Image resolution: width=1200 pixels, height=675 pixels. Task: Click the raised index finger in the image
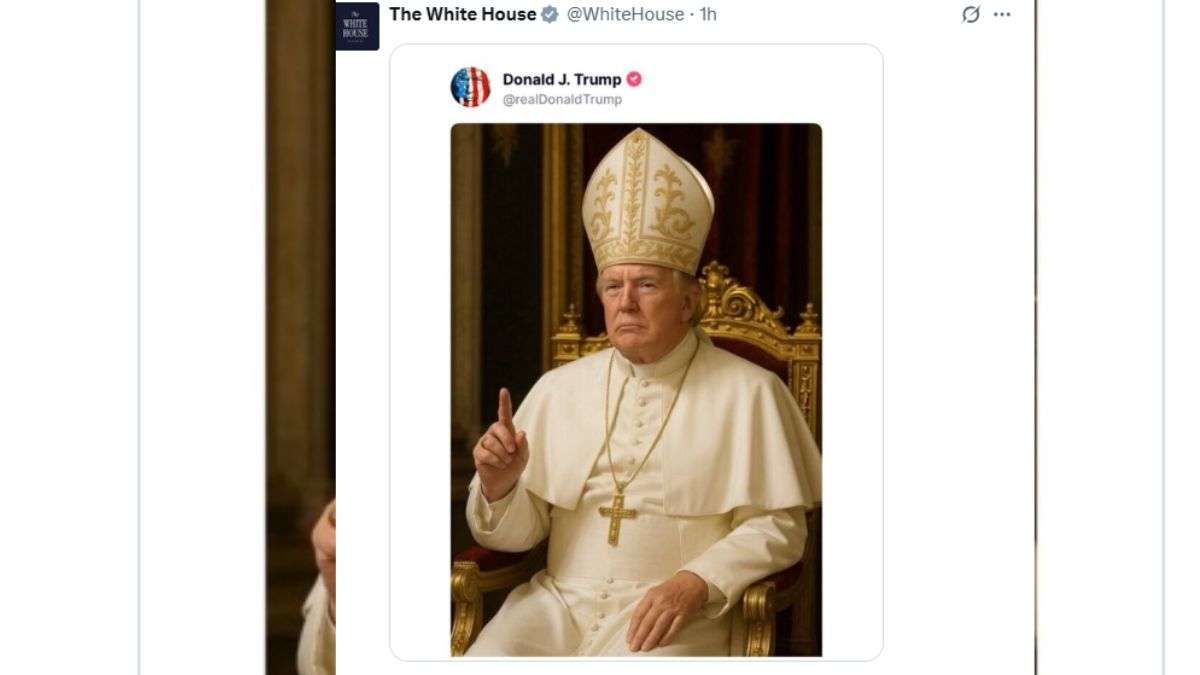(x=505, y=412)
